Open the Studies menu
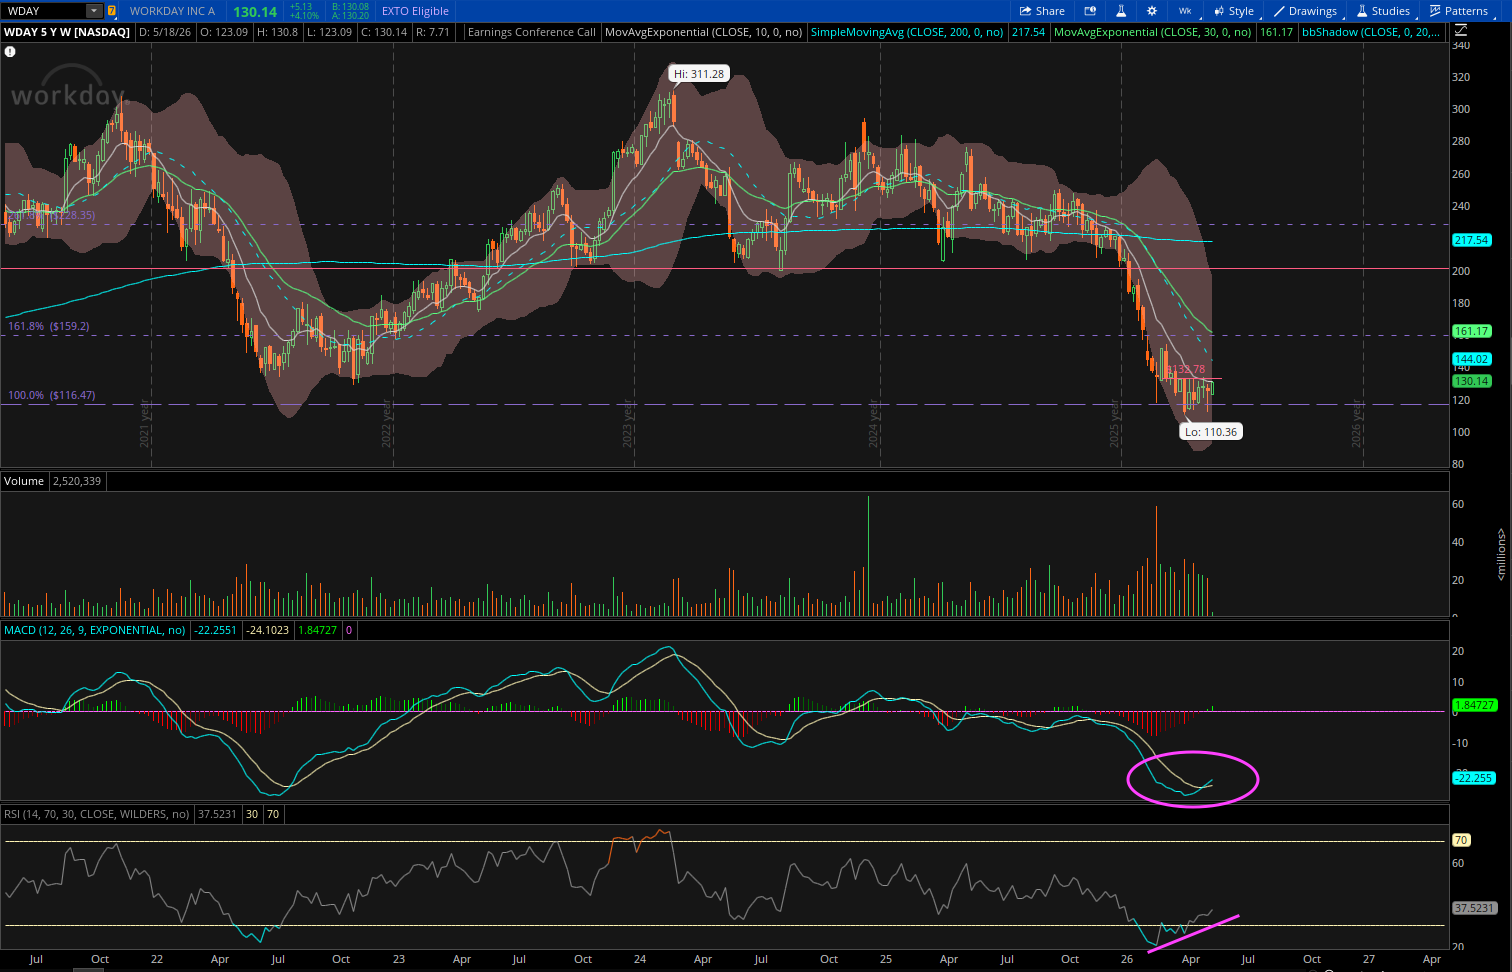The width and height of the screenshot is (1512, 972). click(x=1383, y=11)
